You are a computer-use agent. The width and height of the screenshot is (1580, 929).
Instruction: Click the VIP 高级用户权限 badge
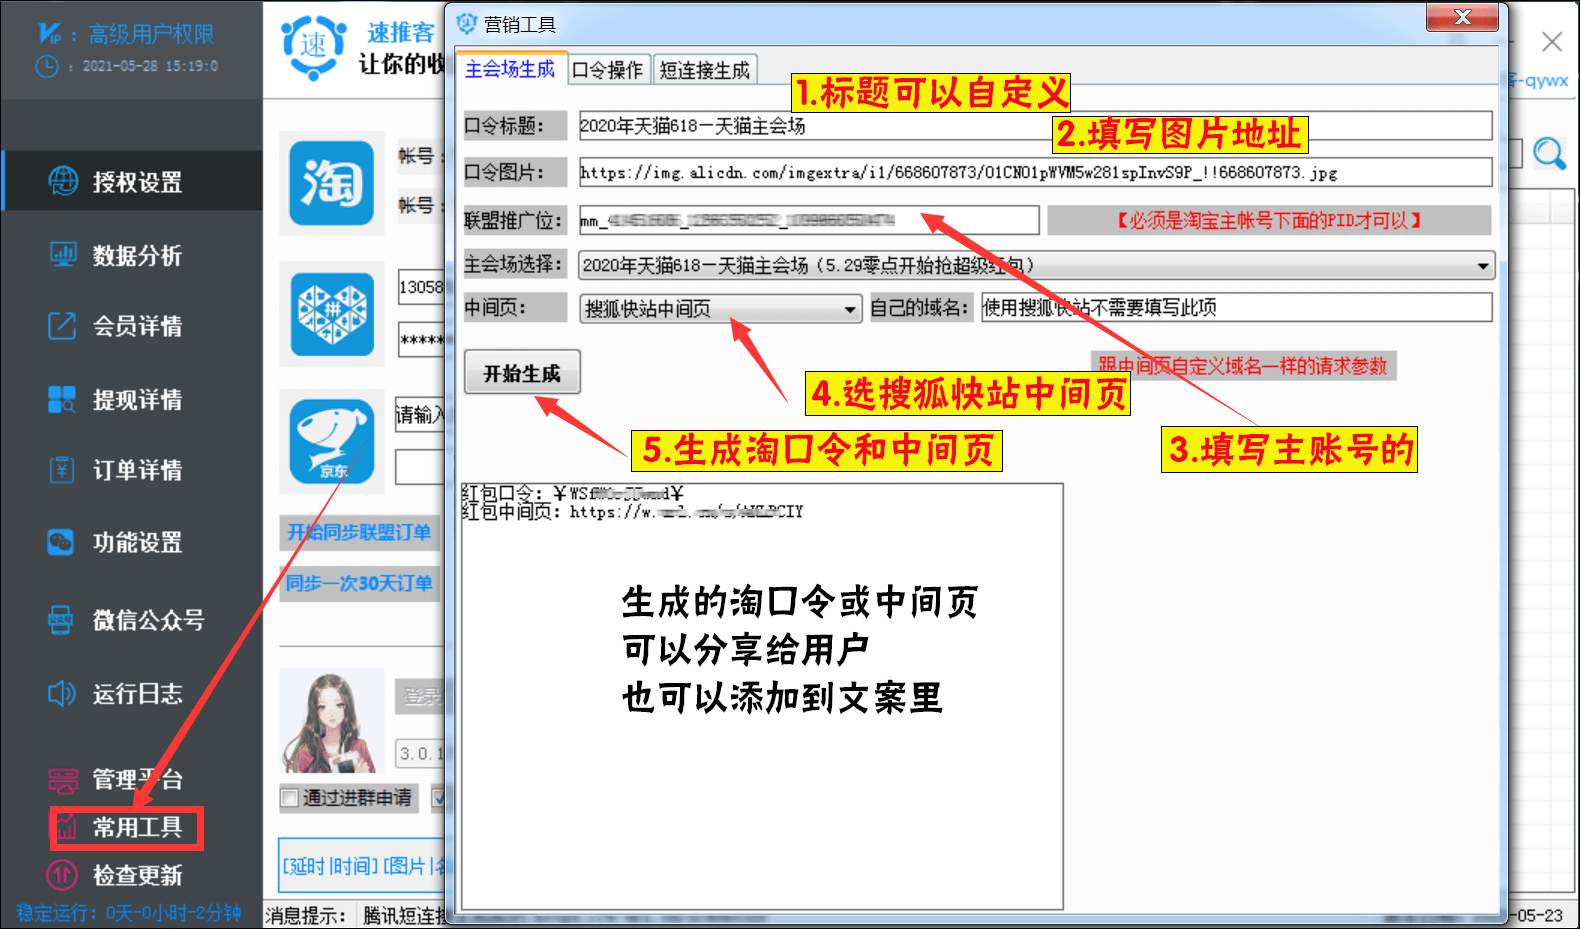[126, 34]
